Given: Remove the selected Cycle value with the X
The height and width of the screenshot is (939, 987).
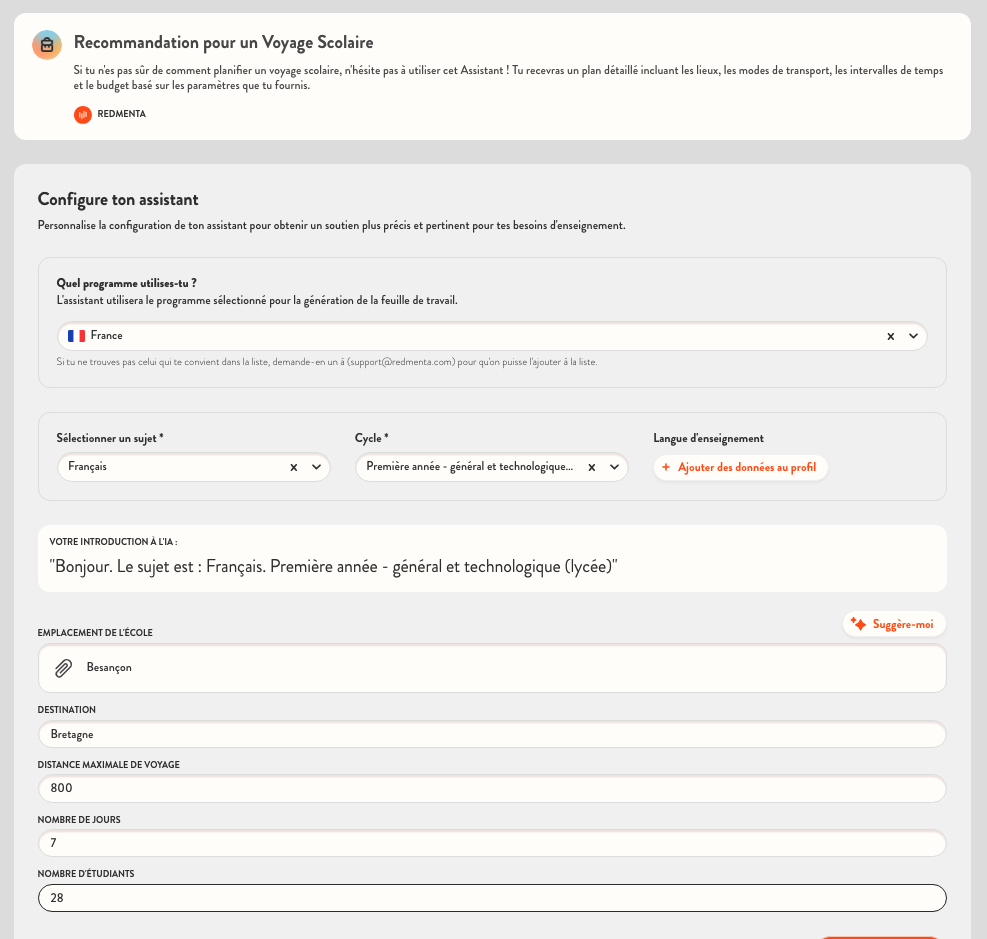Looking at the screenshot, I should coord(591,467).
